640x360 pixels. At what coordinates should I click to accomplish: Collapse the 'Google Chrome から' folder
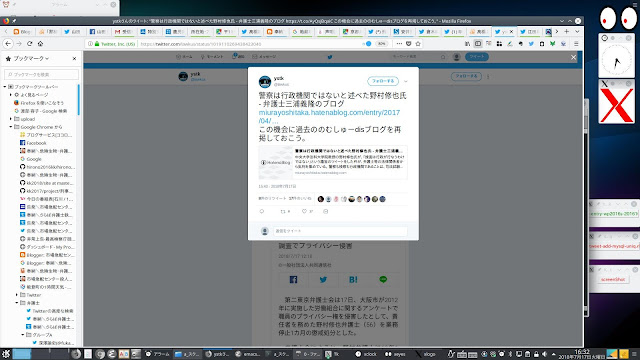(11, 127)
